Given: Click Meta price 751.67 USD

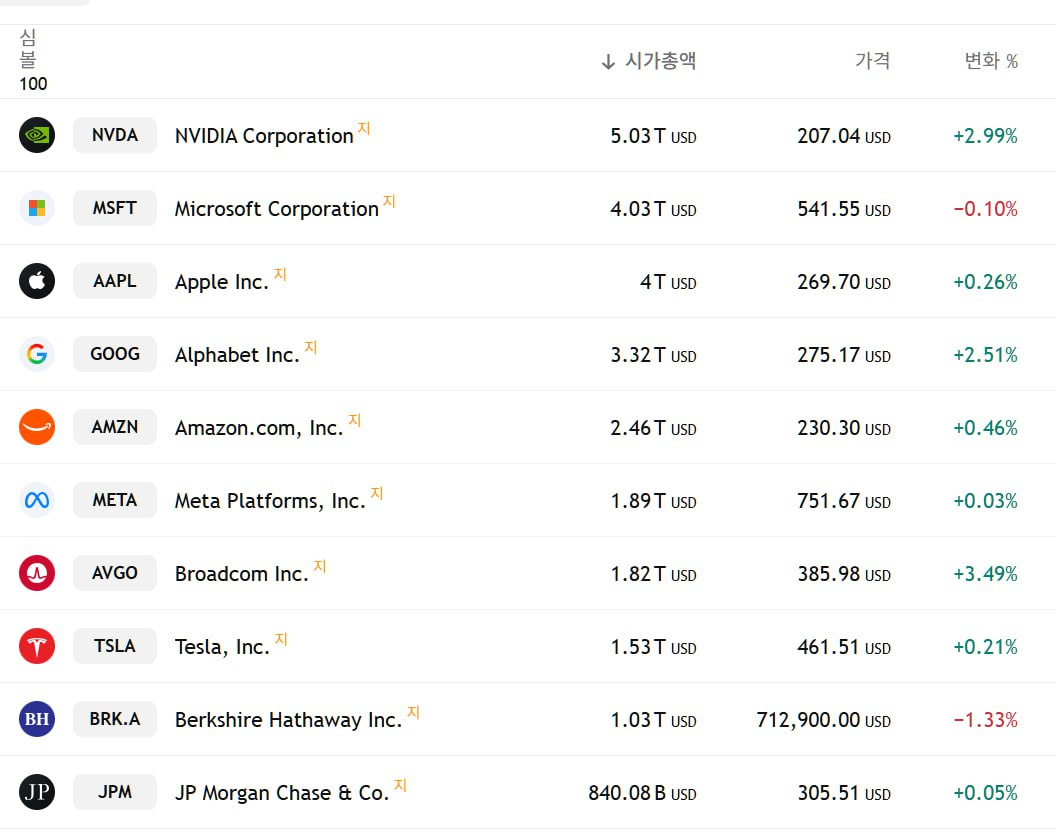Looking at the screenshot, I should [844, 501].
